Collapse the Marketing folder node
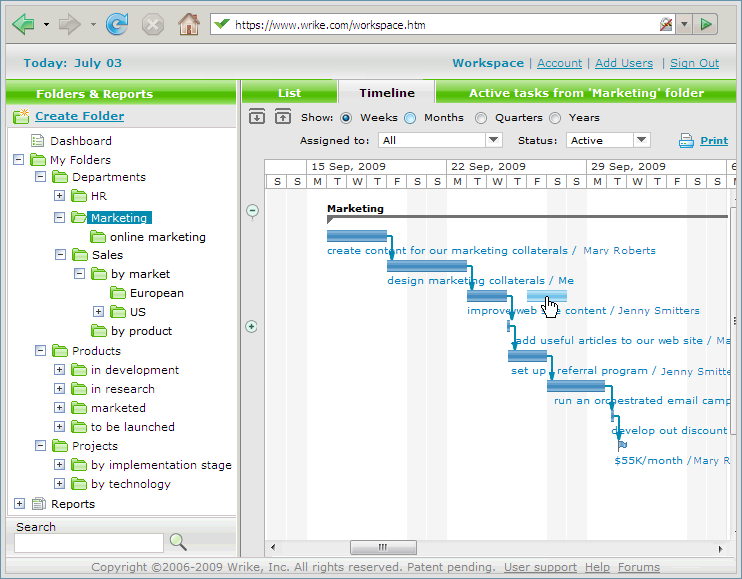742x579 pixels. (x=59, y=218)
